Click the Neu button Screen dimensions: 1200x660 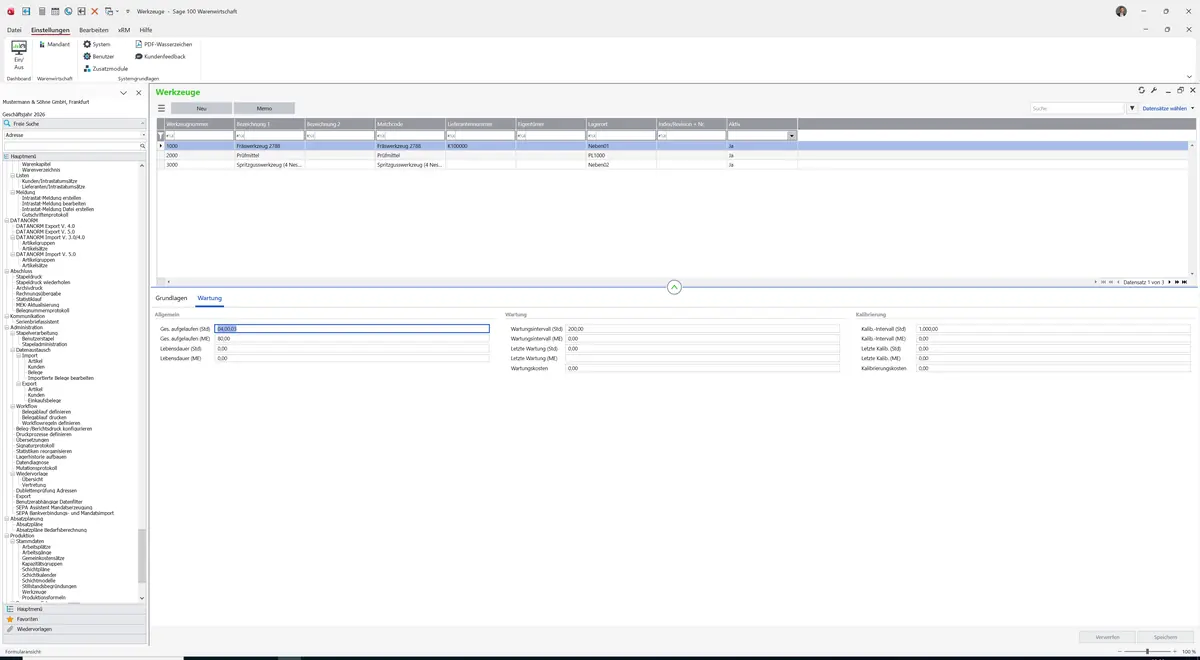click(202, 108)
